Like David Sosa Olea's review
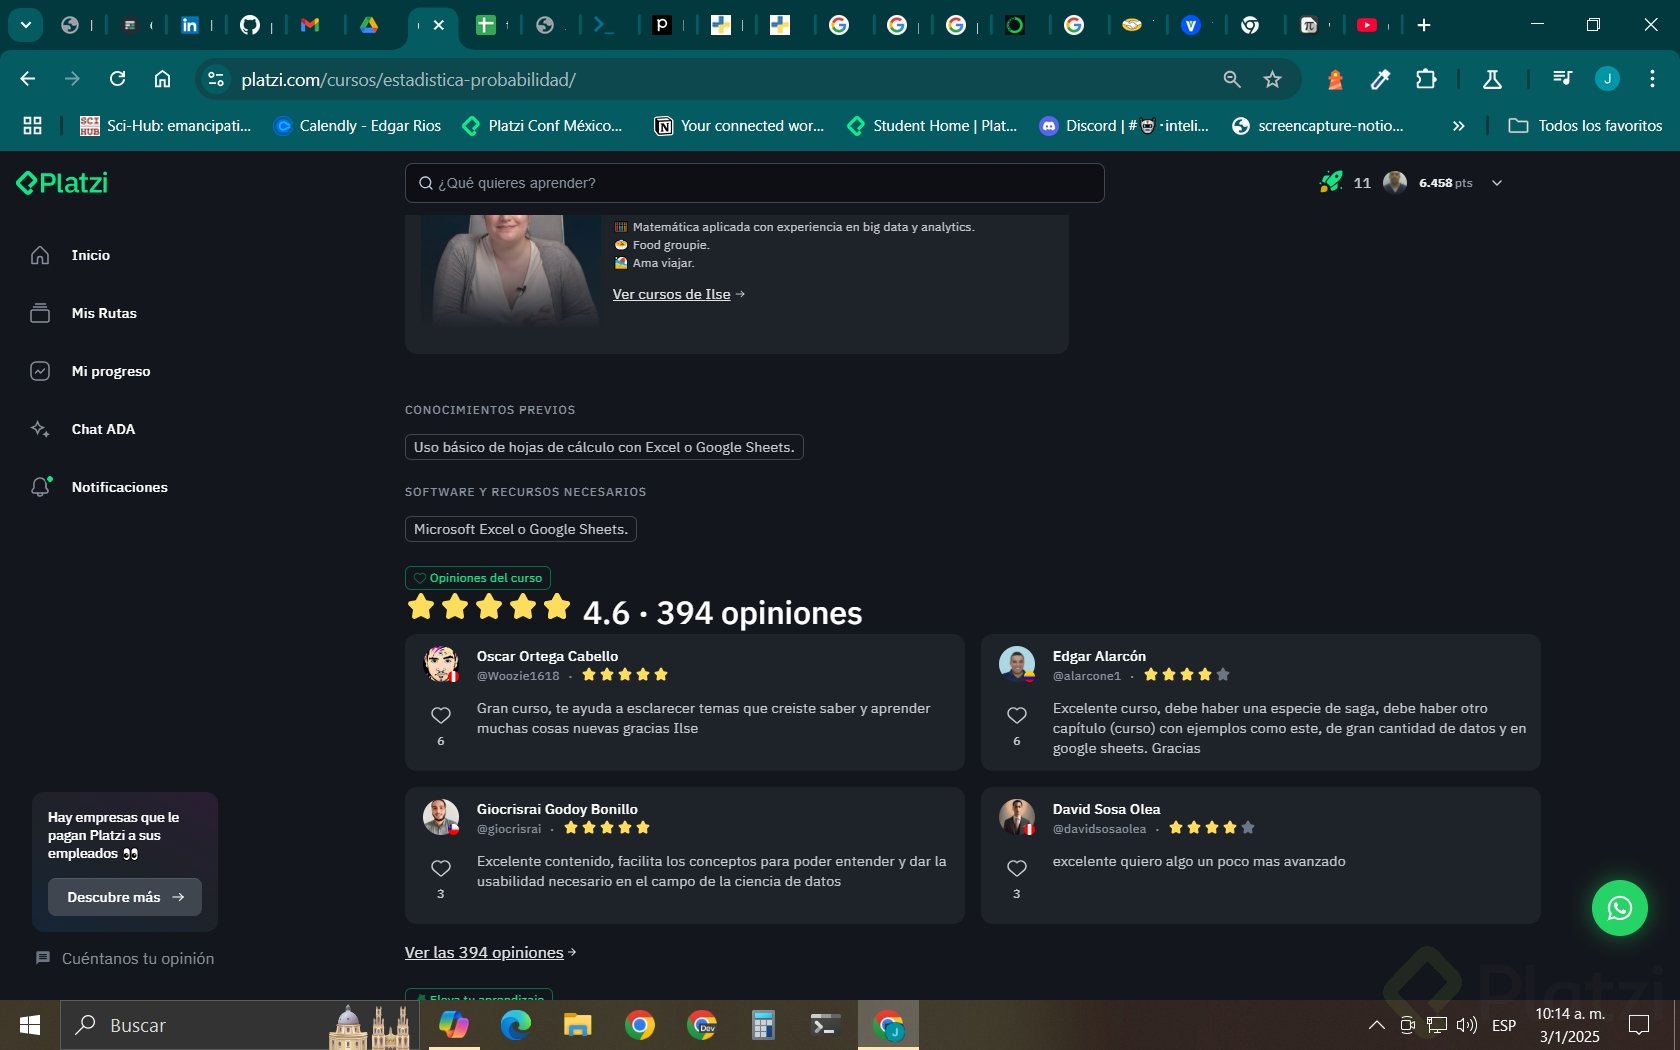The width and height of the screenshot is (1680, 1050). click(x=1017, y=868)
